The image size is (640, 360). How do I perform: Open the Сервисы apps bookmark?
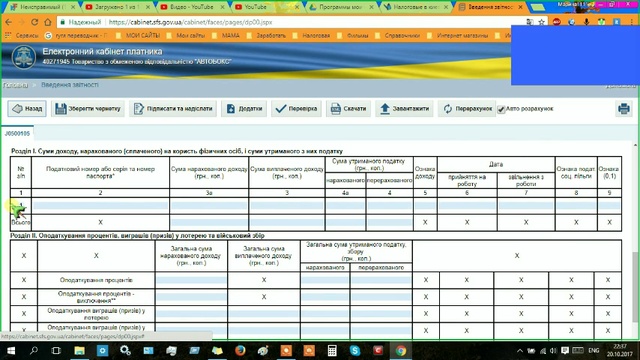22,36
